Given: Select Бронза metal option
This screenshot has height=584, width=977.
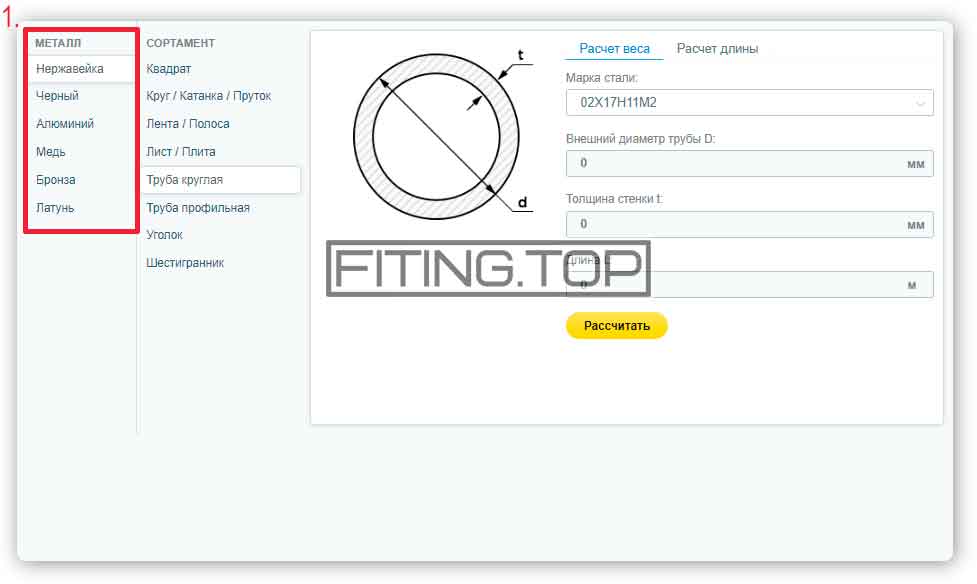Looking at the screenshot, I should (x=55, y=180).
